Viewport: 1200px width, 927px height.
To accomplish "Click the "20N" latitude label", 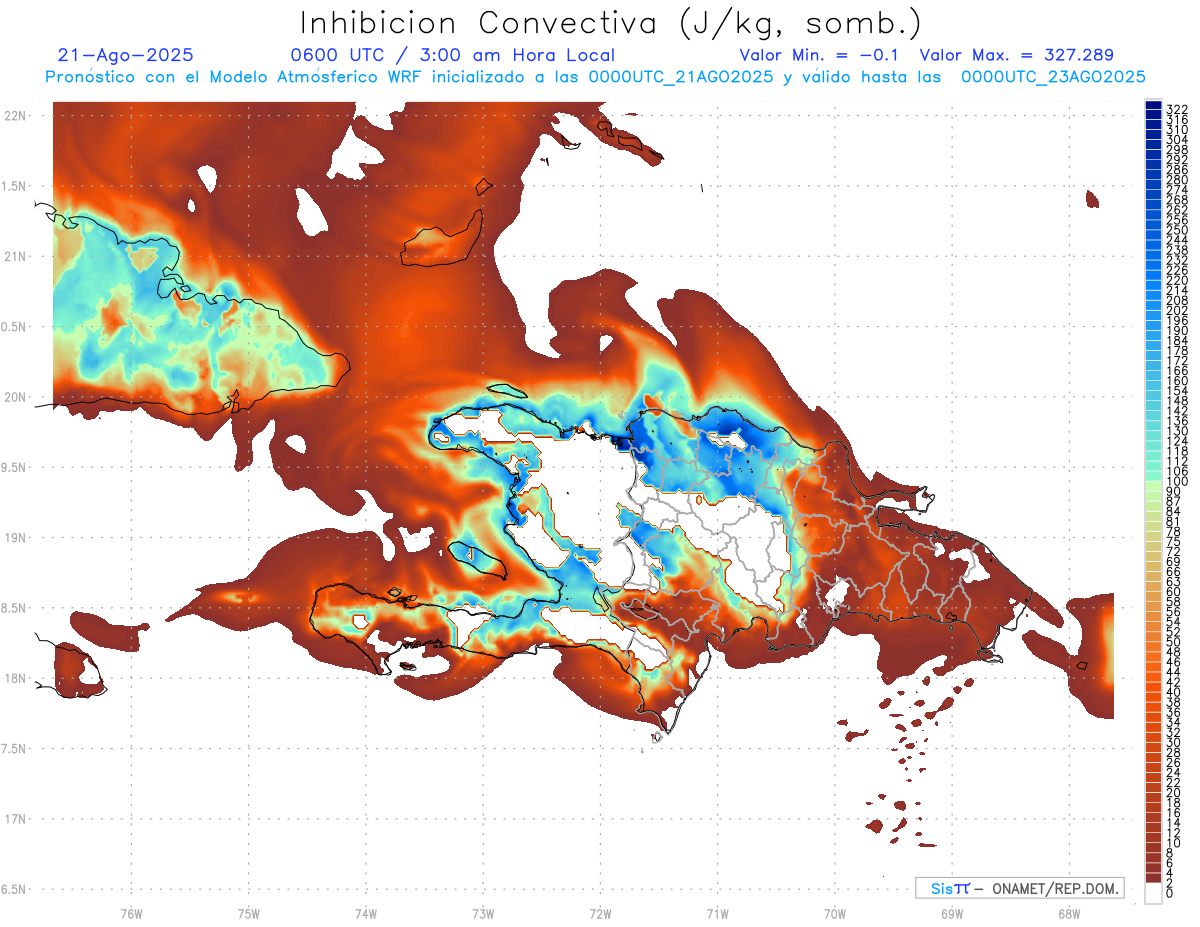I will coord(14,397).
